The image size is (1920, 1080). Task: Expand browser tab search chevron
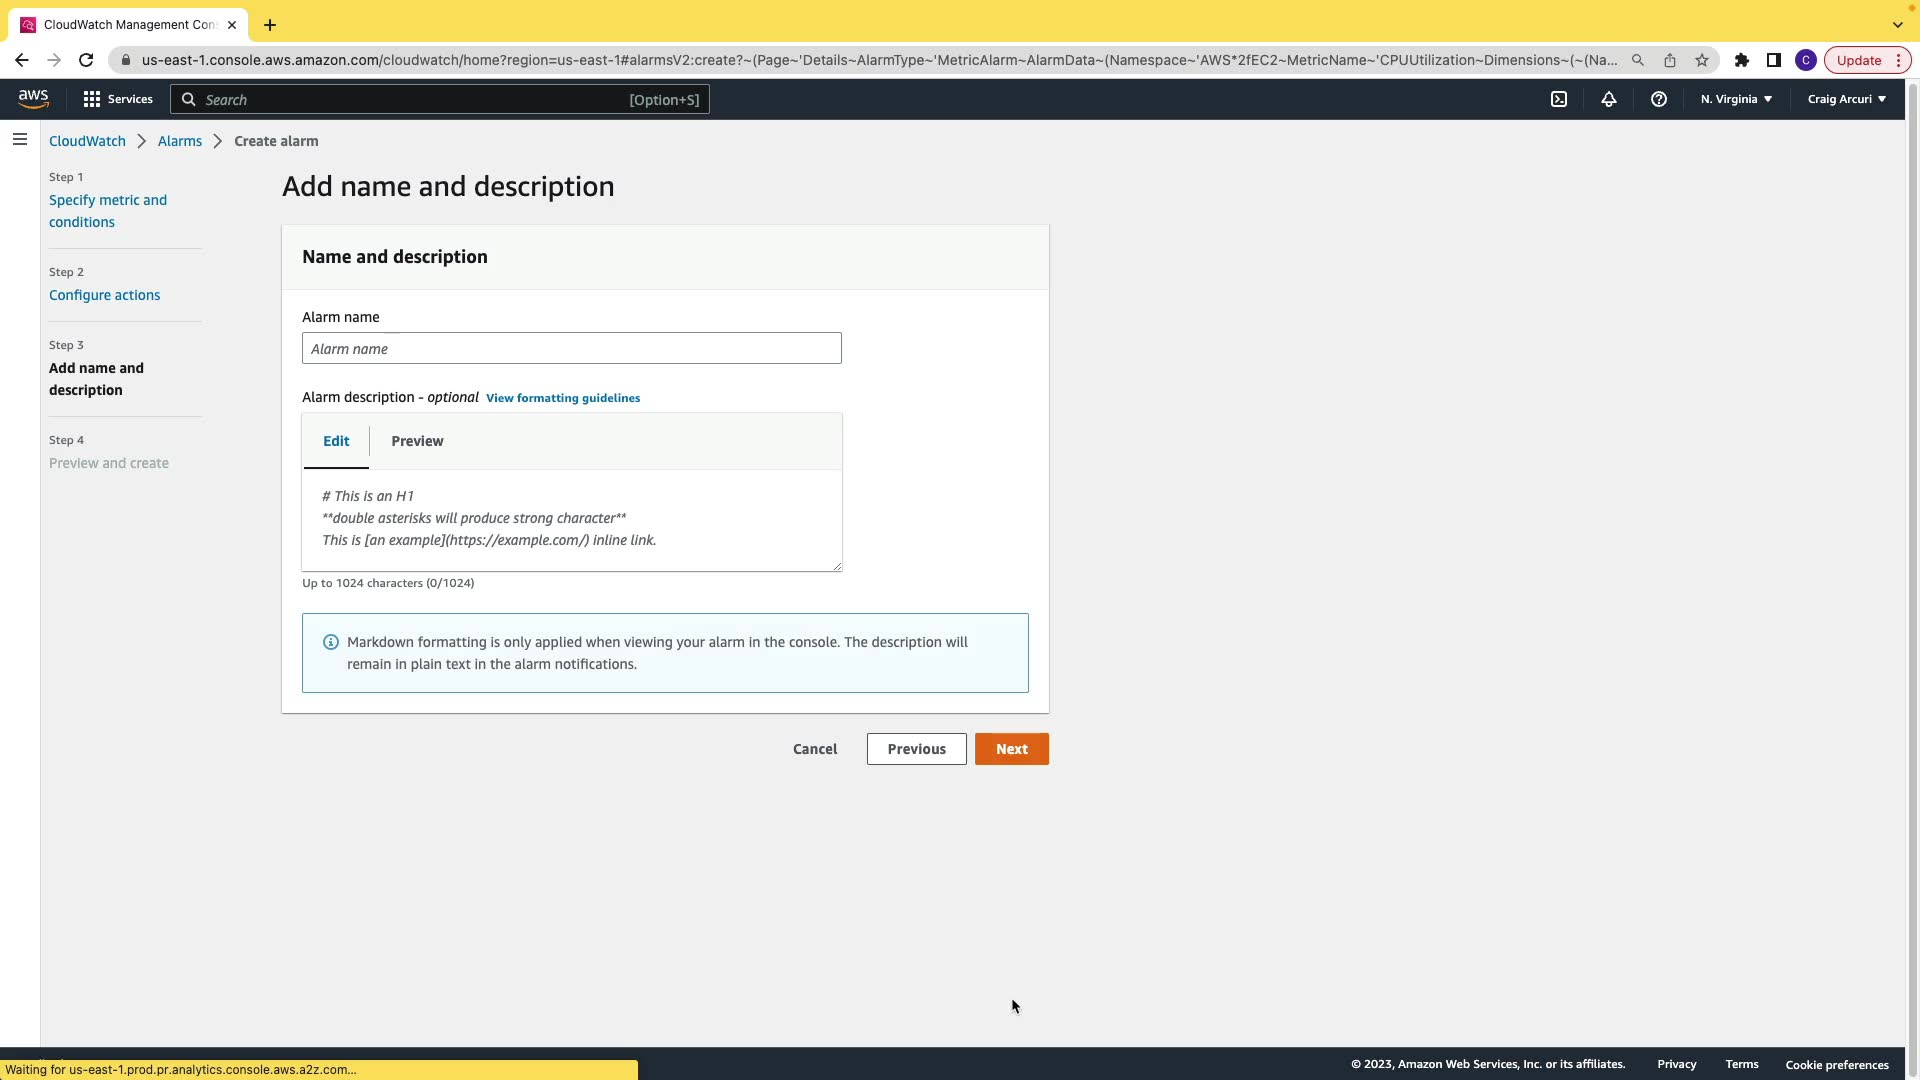1897,25
